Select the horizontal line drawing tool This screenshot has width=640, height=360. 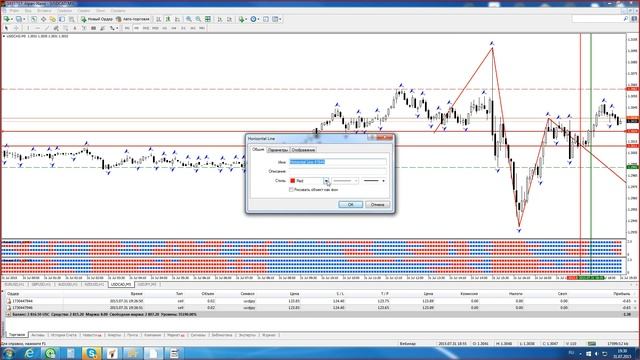coord(38,28)
